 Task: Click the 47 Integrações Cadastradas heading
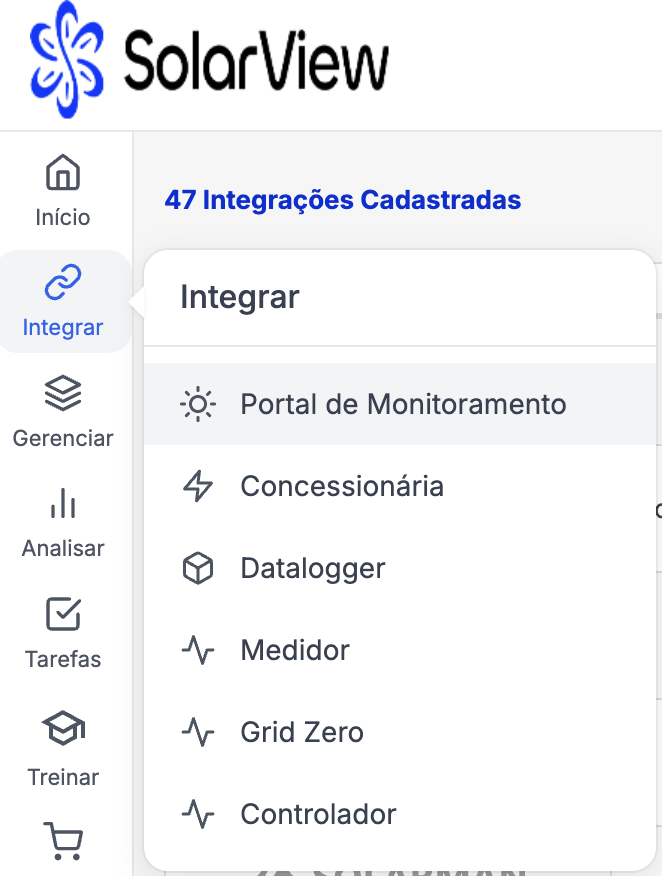pos(343,200)
